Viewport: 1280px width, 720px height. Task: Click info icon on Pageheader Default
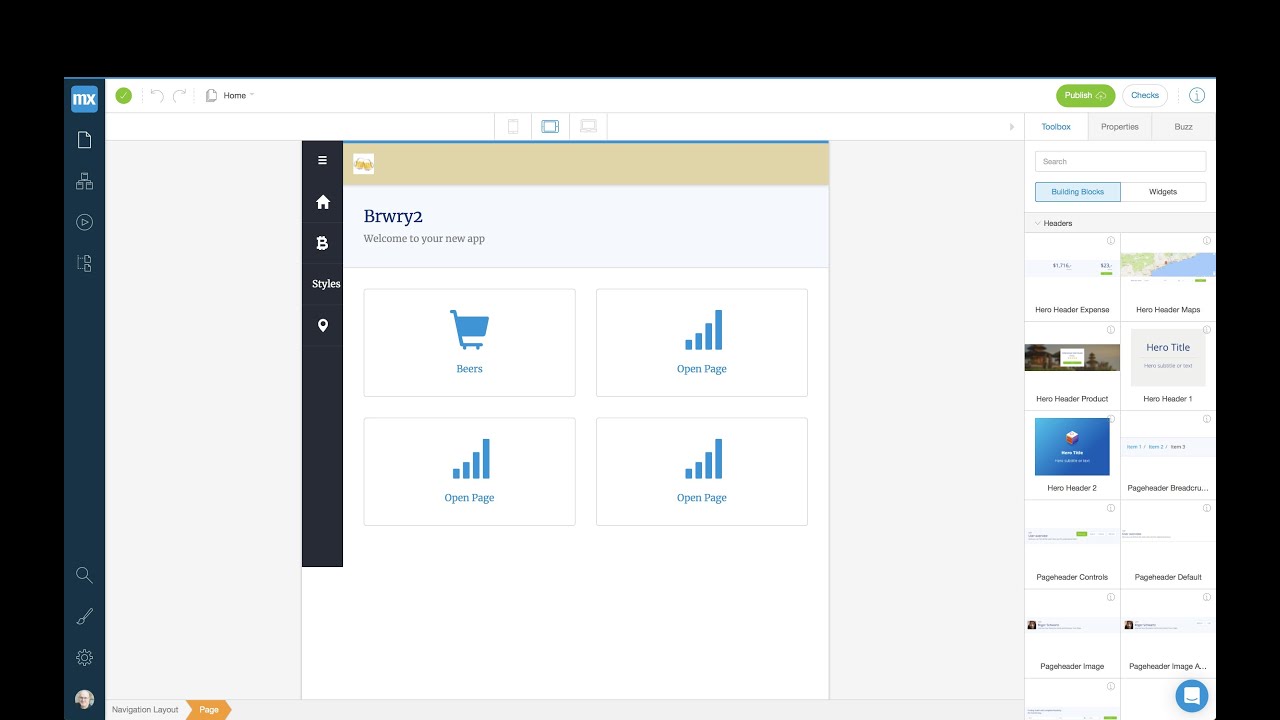[x=1206, y=508]
